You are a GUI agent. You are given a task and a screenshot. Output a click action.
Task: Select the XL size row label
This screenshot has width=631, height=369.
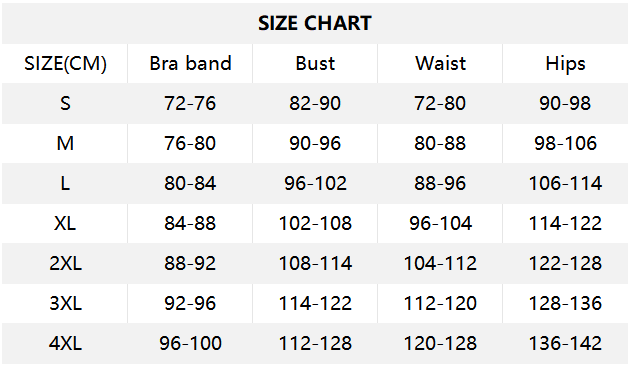click(x=65, y=223)
